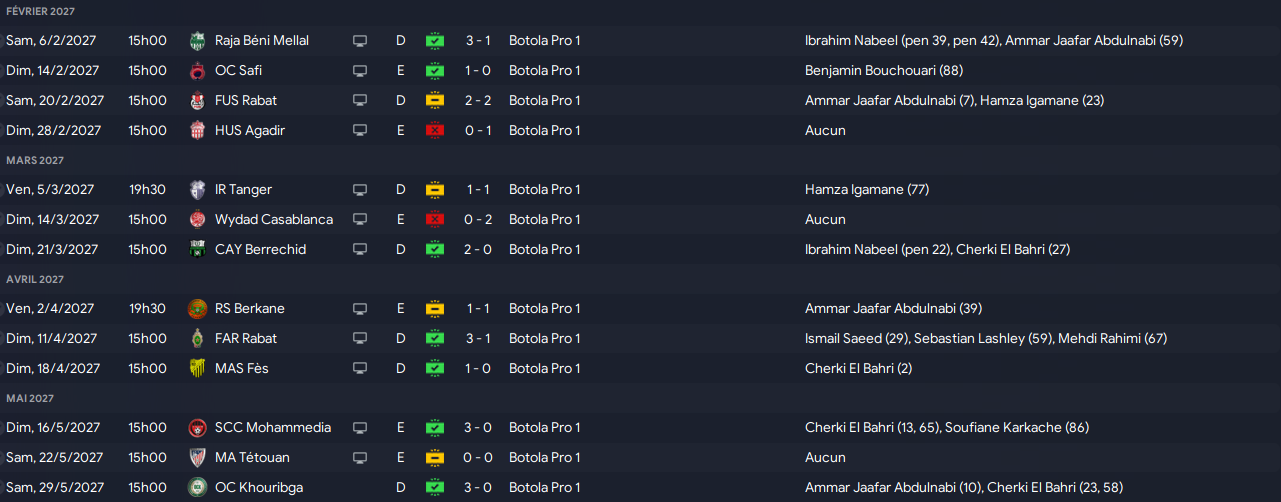The width and height of the screenshot is (1281, 502).
Task: Select the MAI 2027 month header
Action: (x=30, y=398)
